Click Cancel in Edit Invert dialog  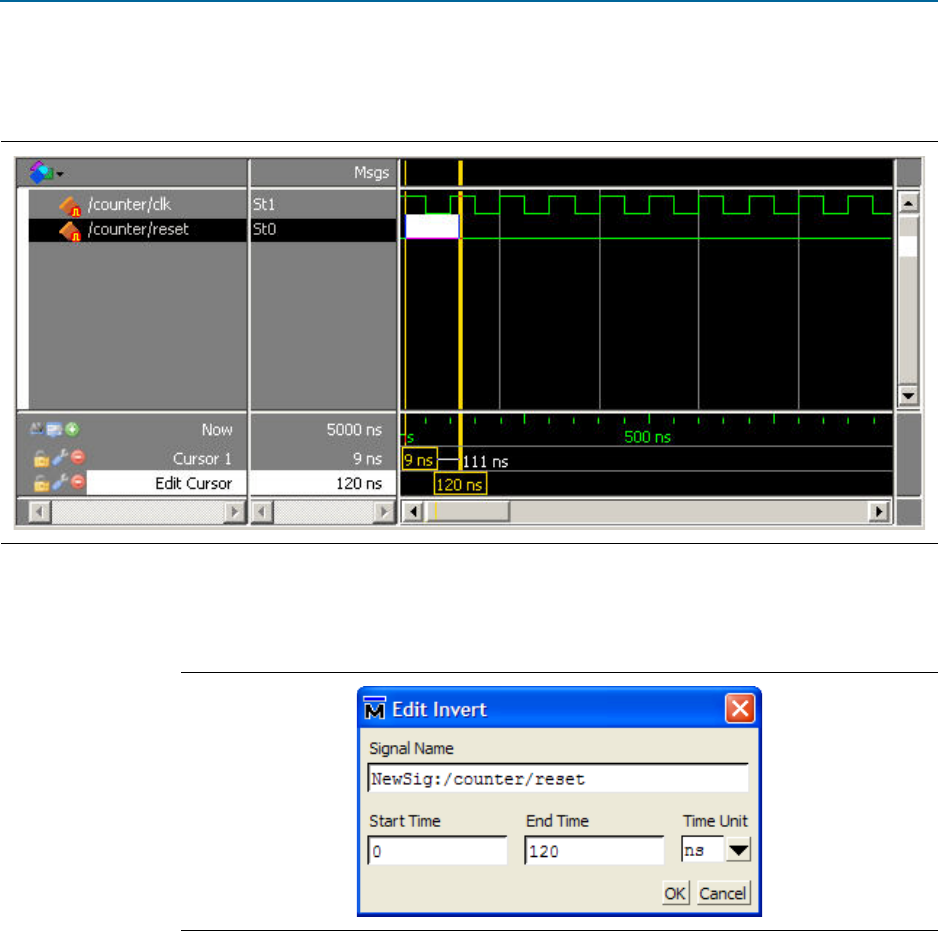pos(723,893)
